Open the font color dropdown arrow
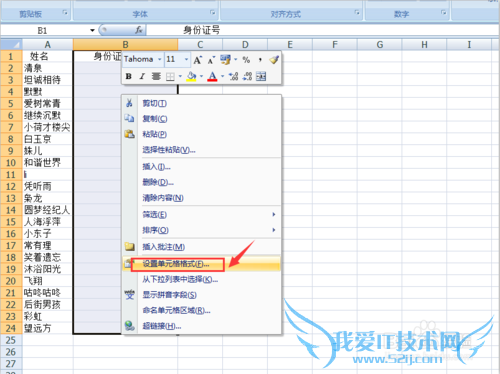Screen dimensions: 500x374 pyautogui.click(x=222, y=76)
